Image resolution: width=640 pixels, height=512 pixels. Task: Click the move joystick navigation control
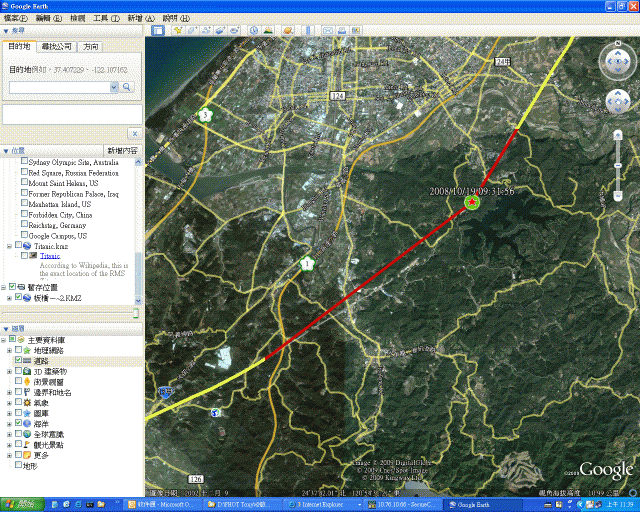point(618,101)
